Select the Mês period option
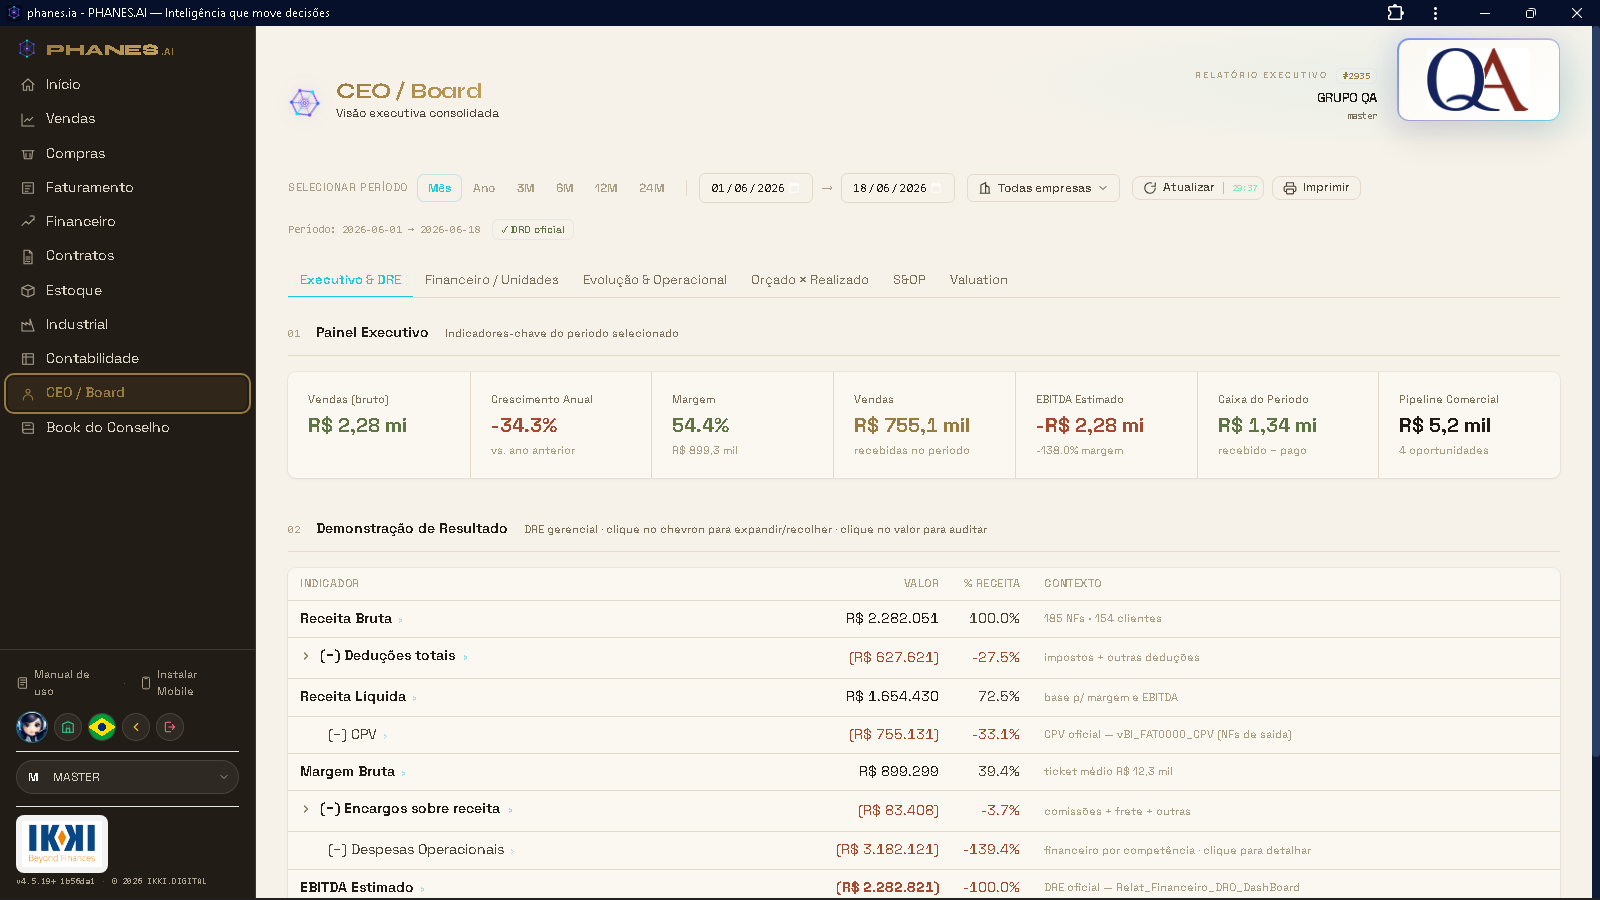 tap(440, 188)
